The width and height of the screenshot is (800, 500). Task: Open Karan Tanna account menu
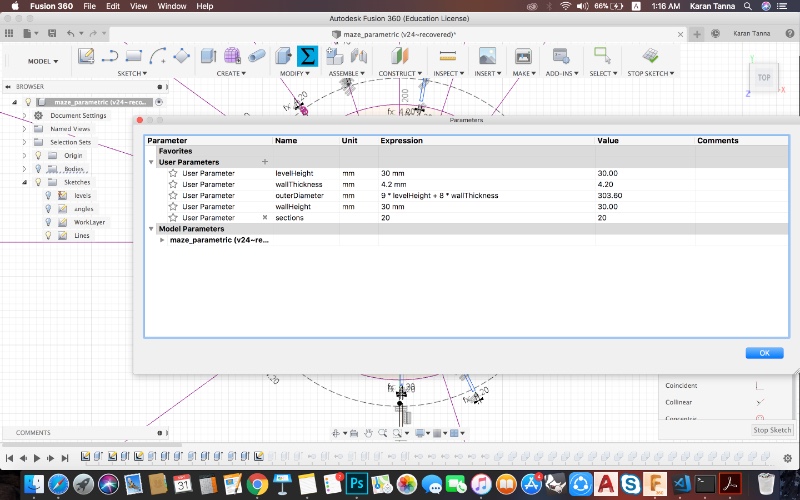pyautogui.click(x=752, y=34)
